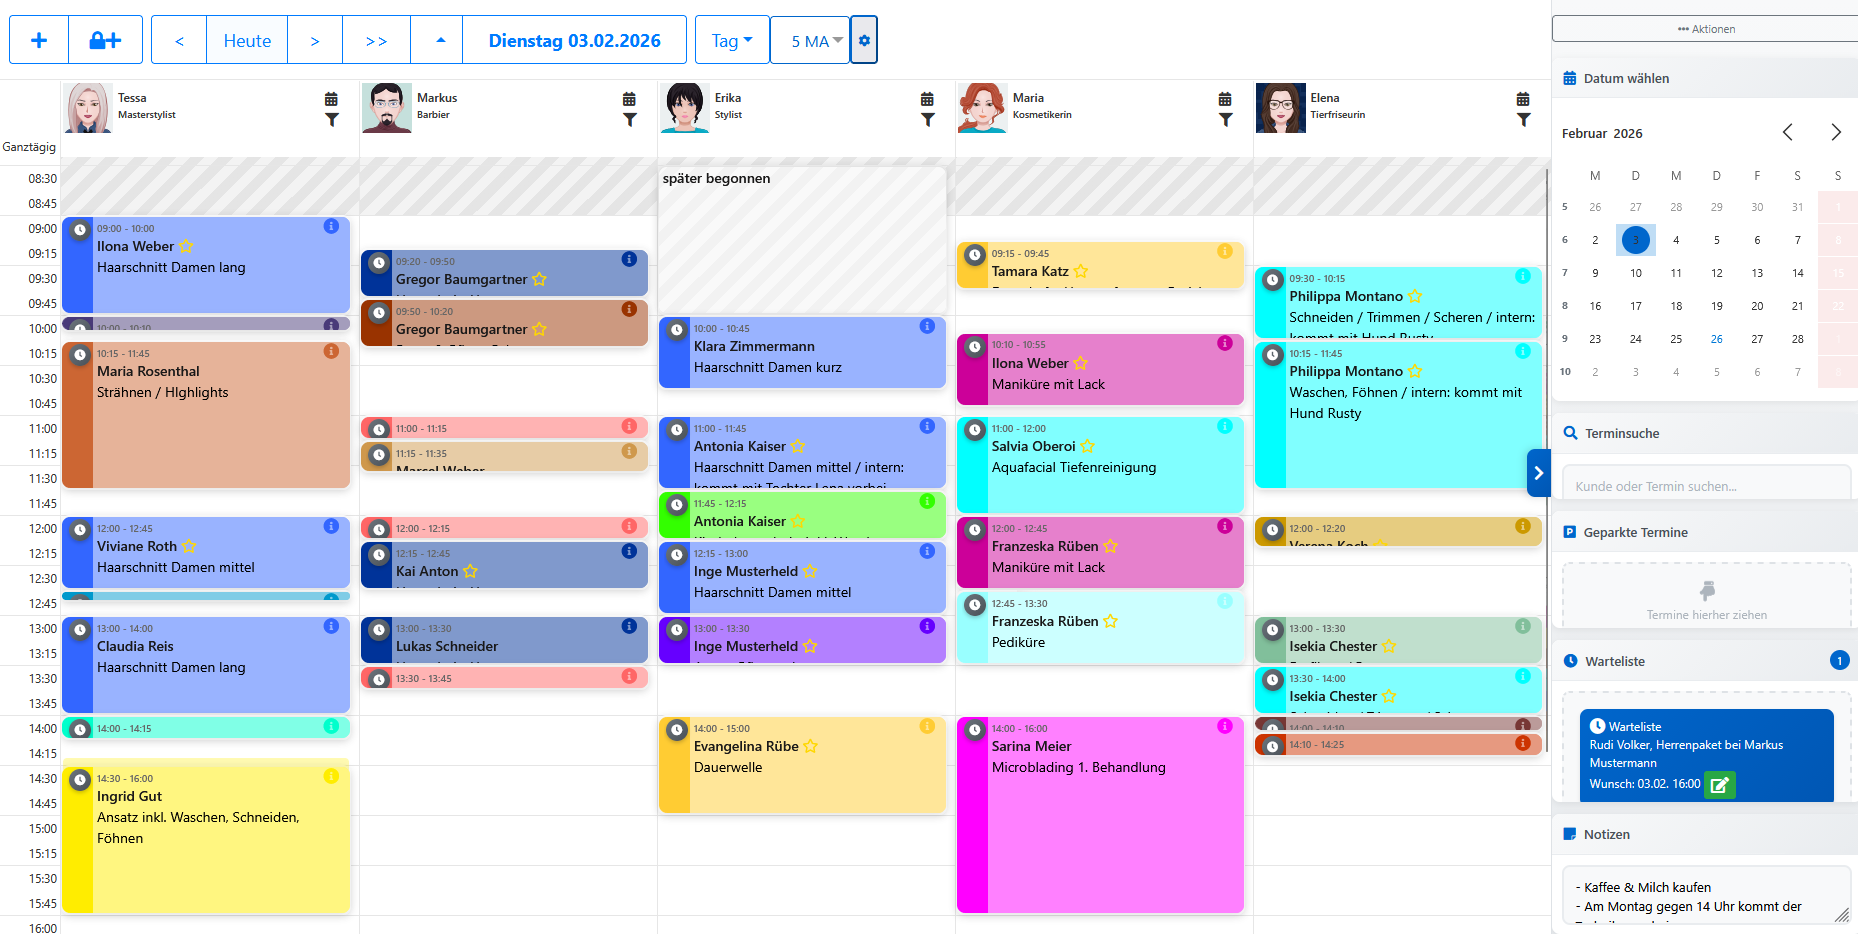Open the 5 MA staff dropdown
The height and width of the screenshot is (934, 1858).
pos(810,40)
